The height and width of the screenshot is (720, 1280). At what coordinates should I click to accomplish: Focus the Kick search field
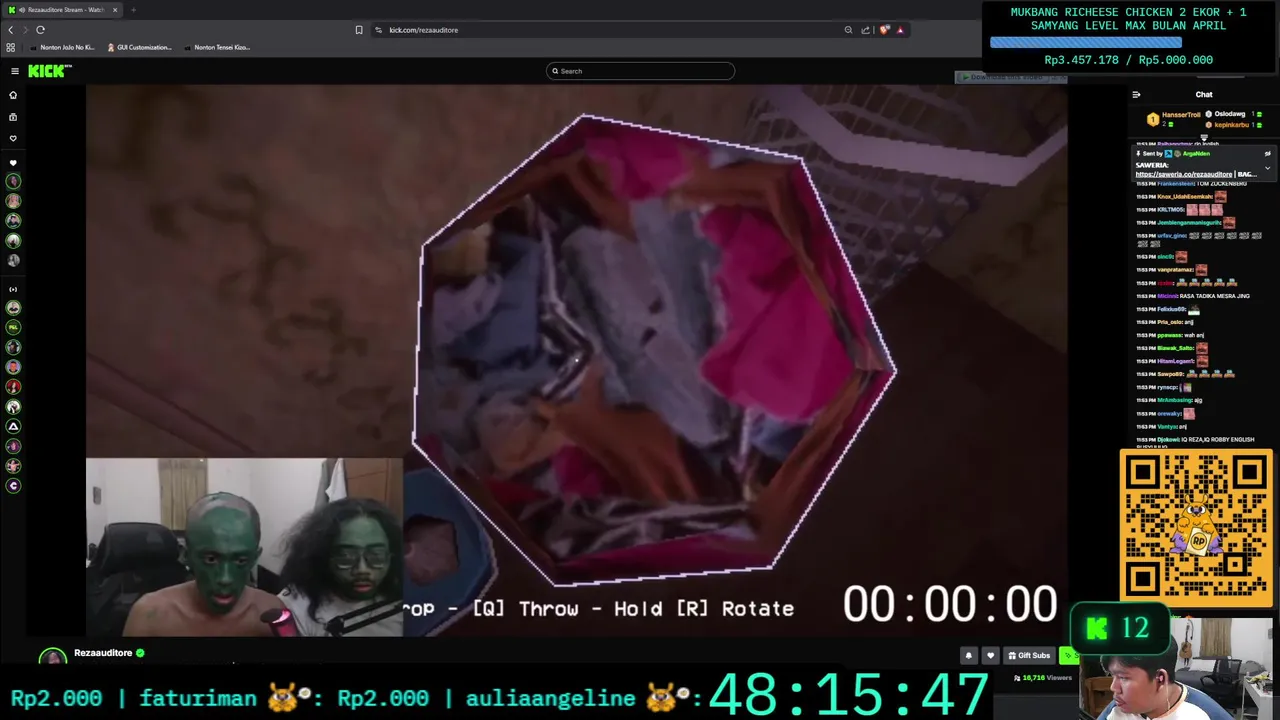pyautogui.click(x=640, y=71)
